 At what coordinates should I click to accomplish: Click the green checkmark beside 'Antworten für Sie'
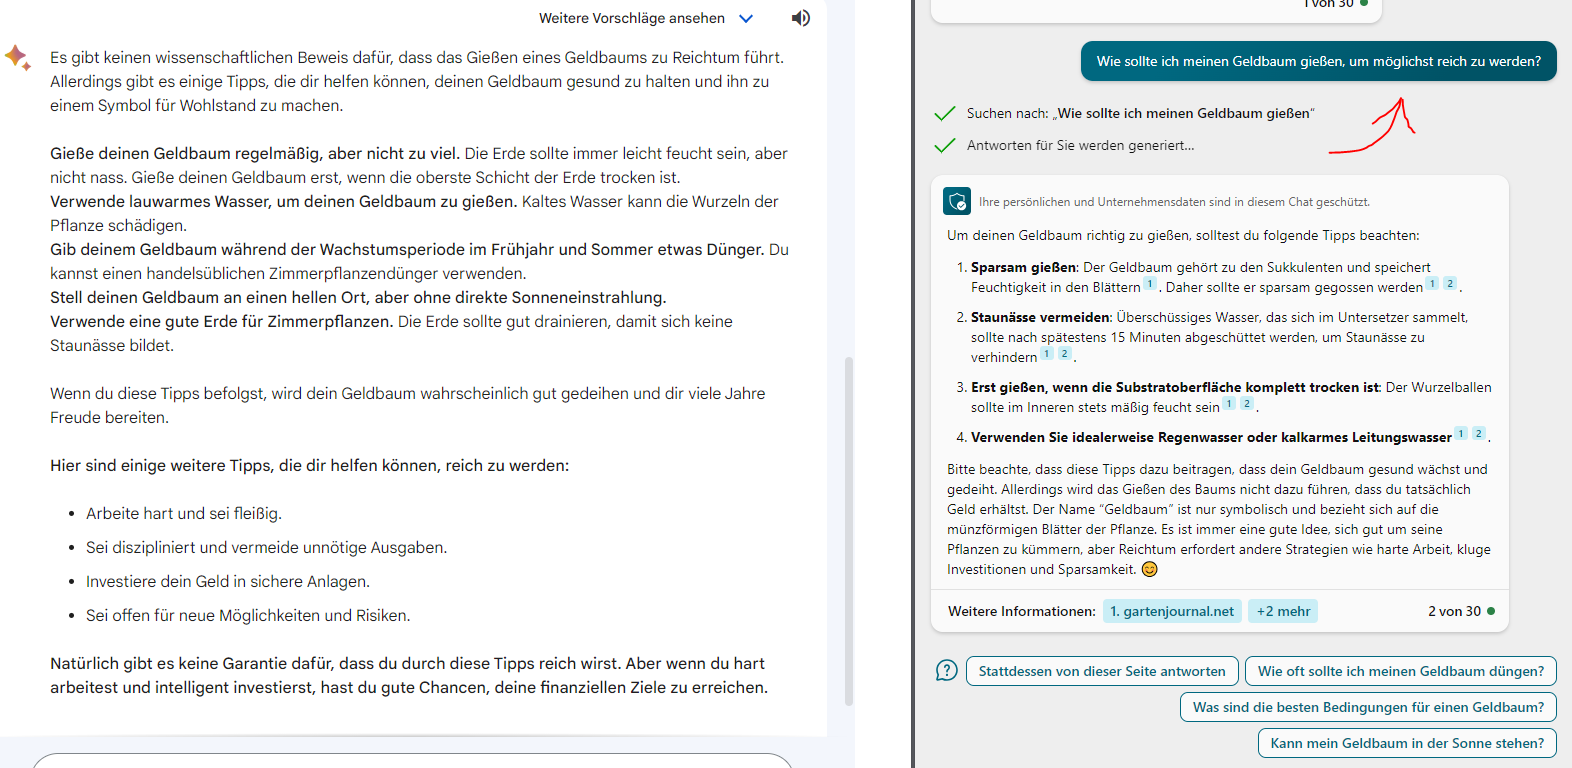[x=944, y=145]
